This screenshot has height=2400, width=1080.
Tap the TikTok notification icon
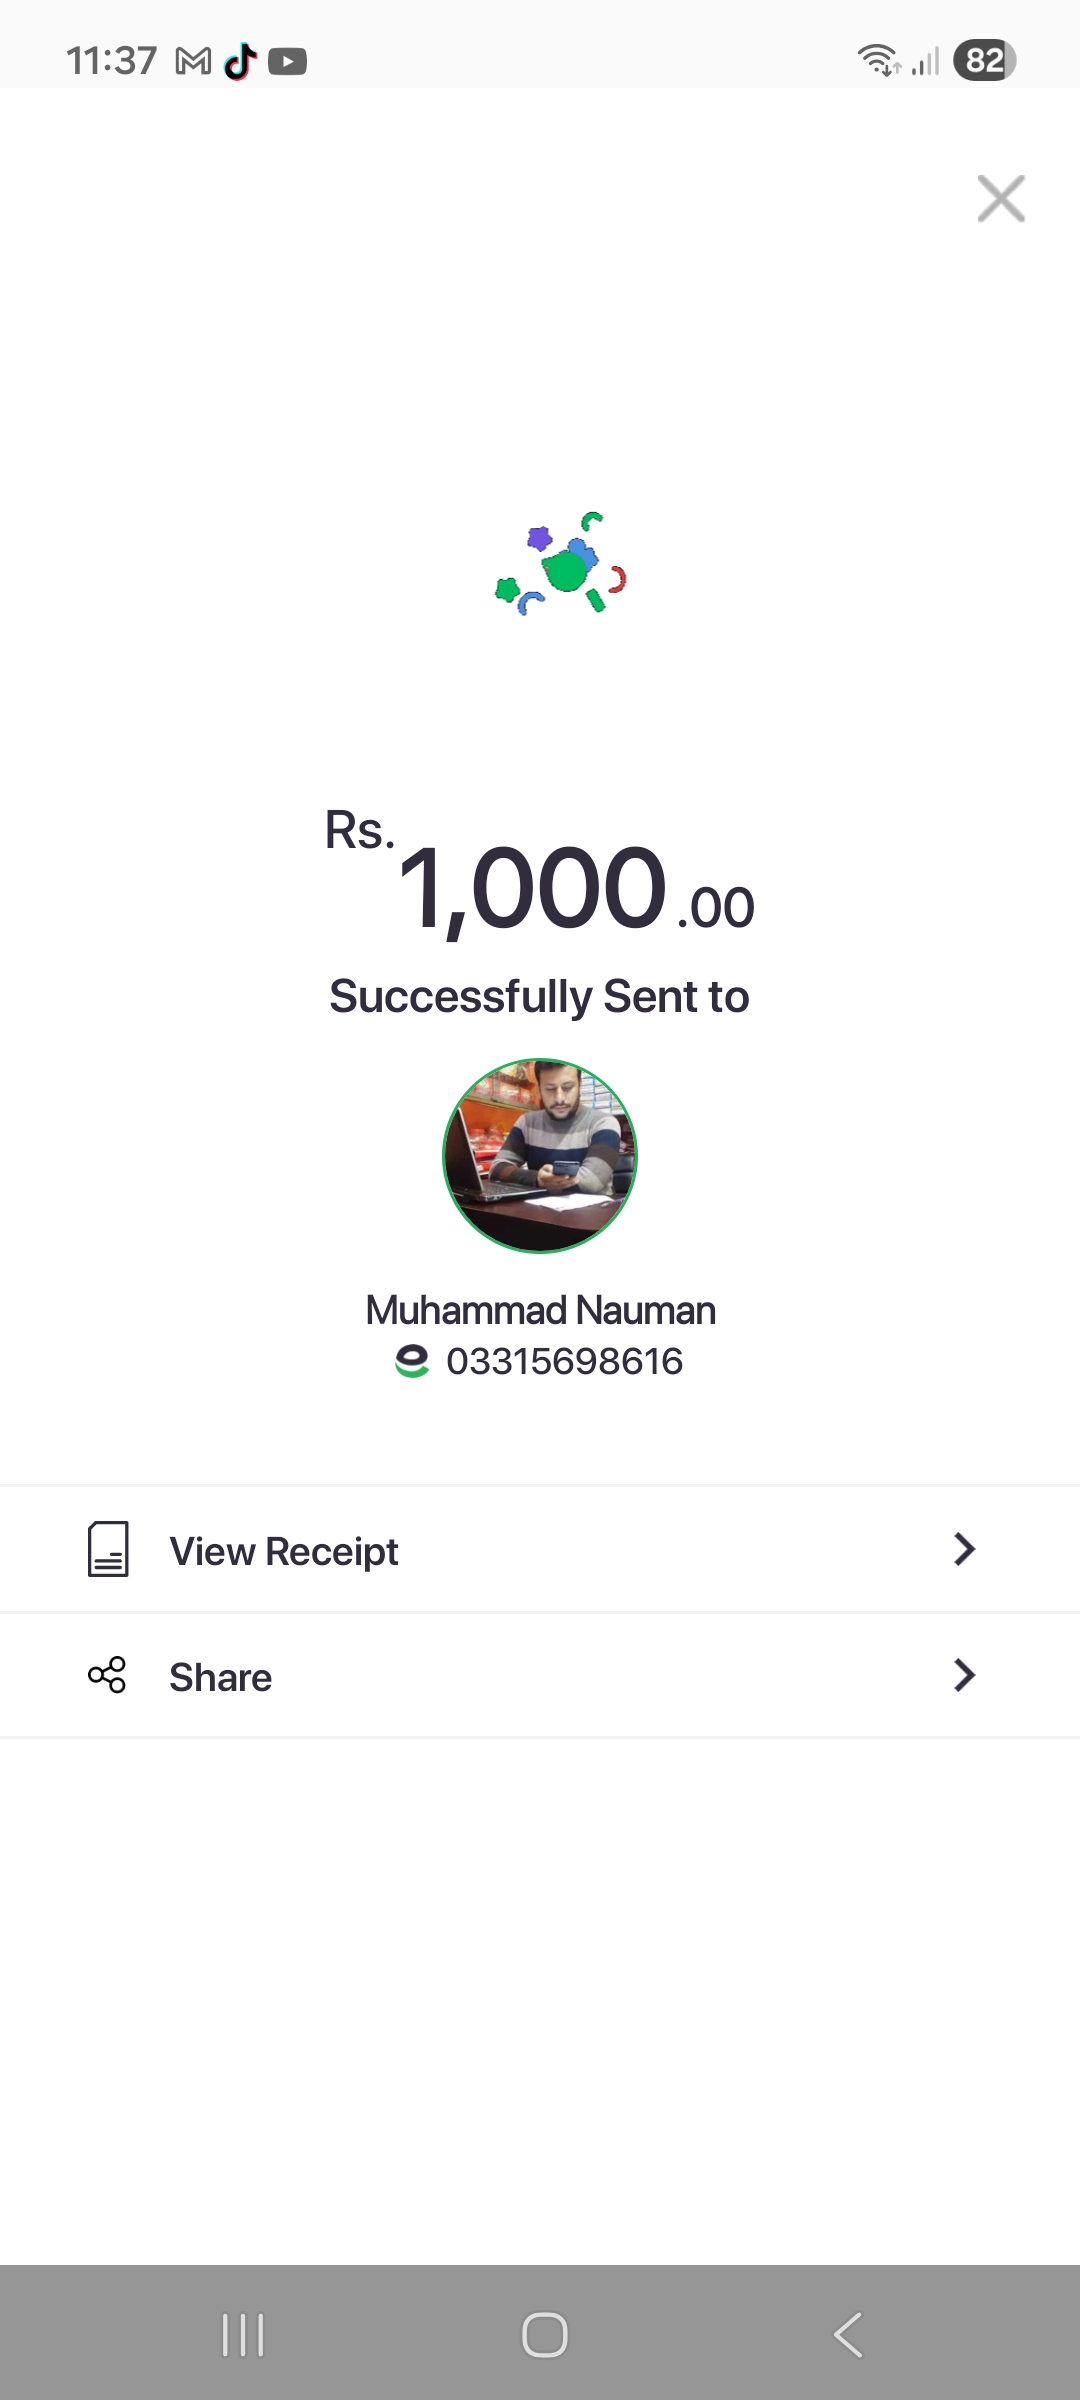coord(240,62)
